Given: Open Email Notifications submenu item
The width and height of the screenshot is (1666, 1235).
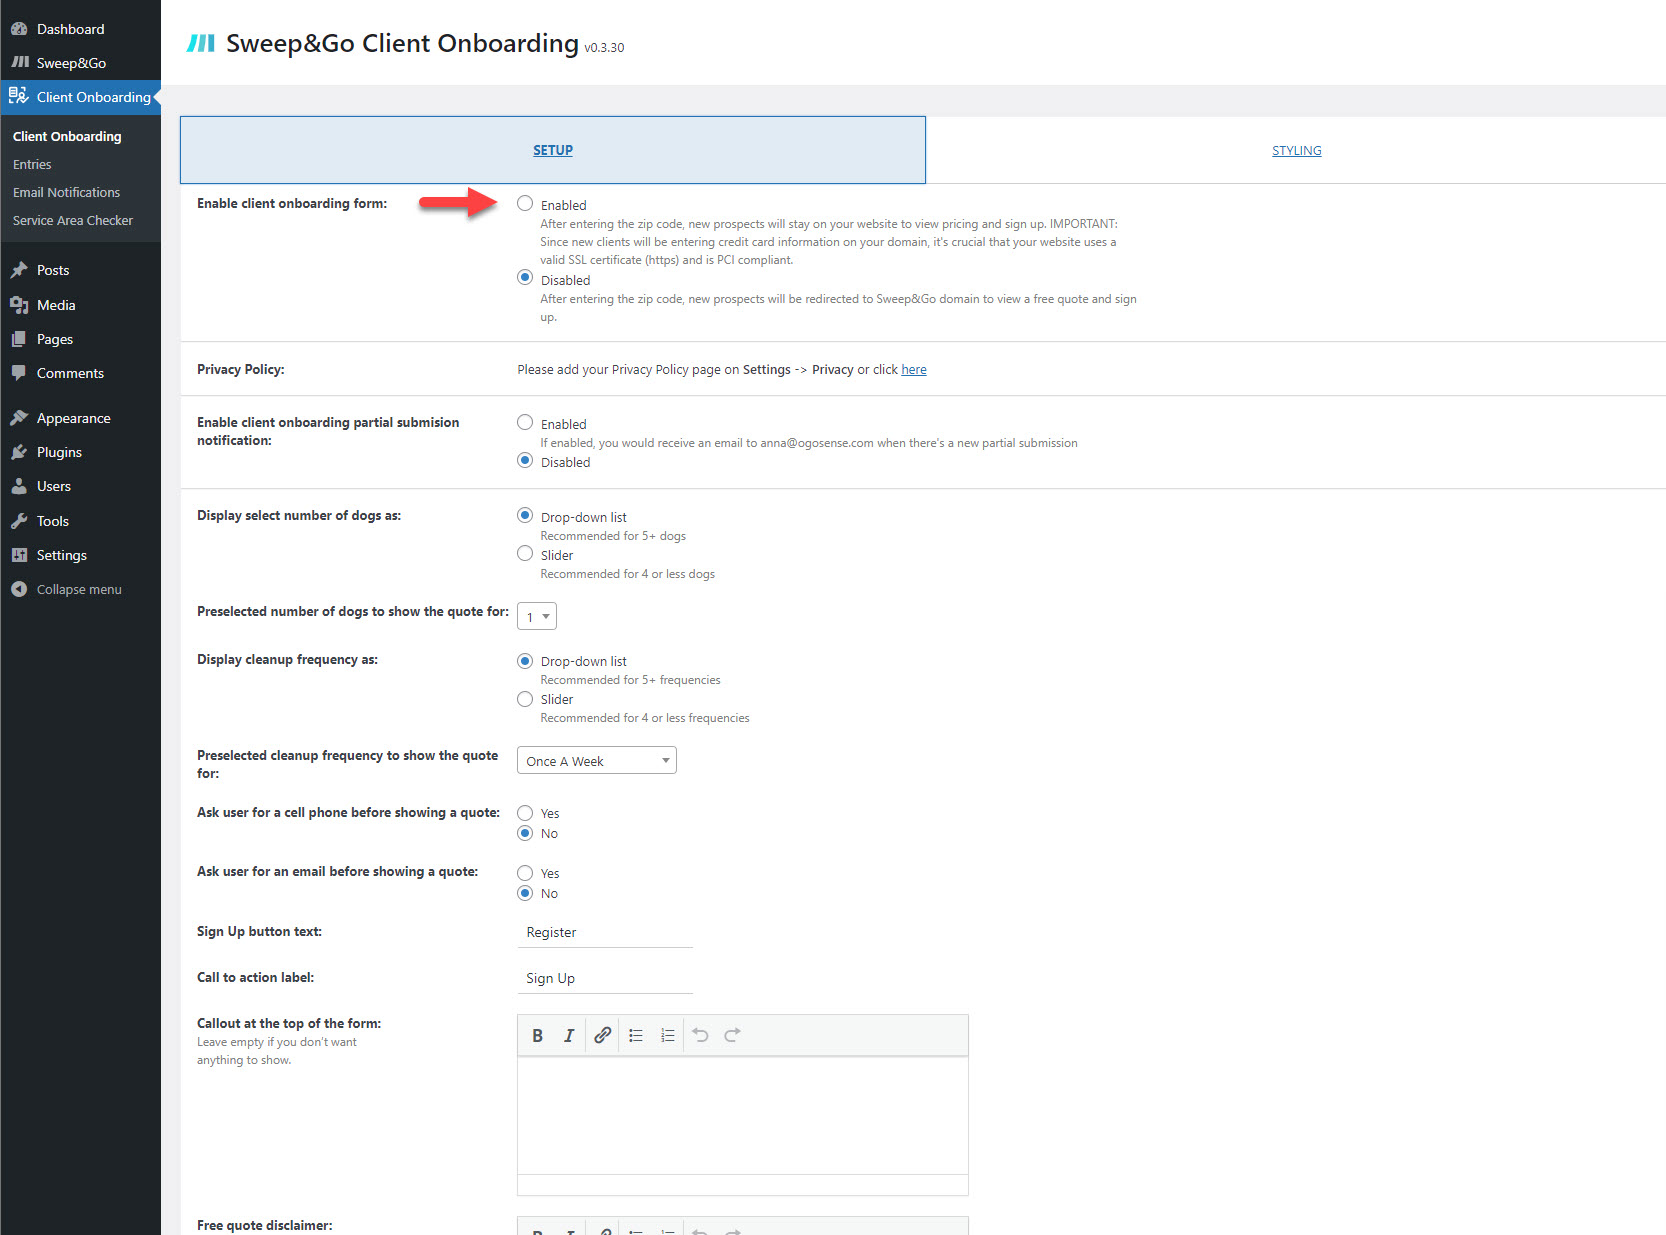Looking at the screenshot, I should coord(66,193).
